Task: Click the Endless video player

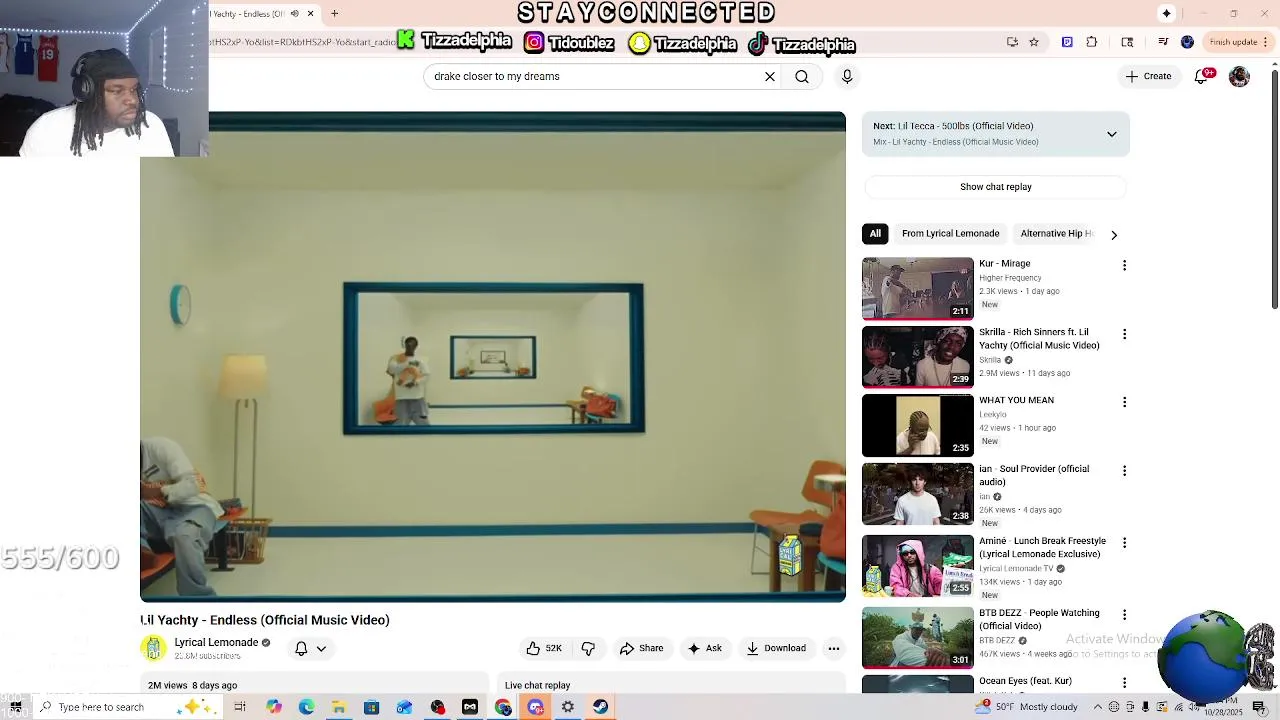Action: pyautogui.click(x=493, y=357)
